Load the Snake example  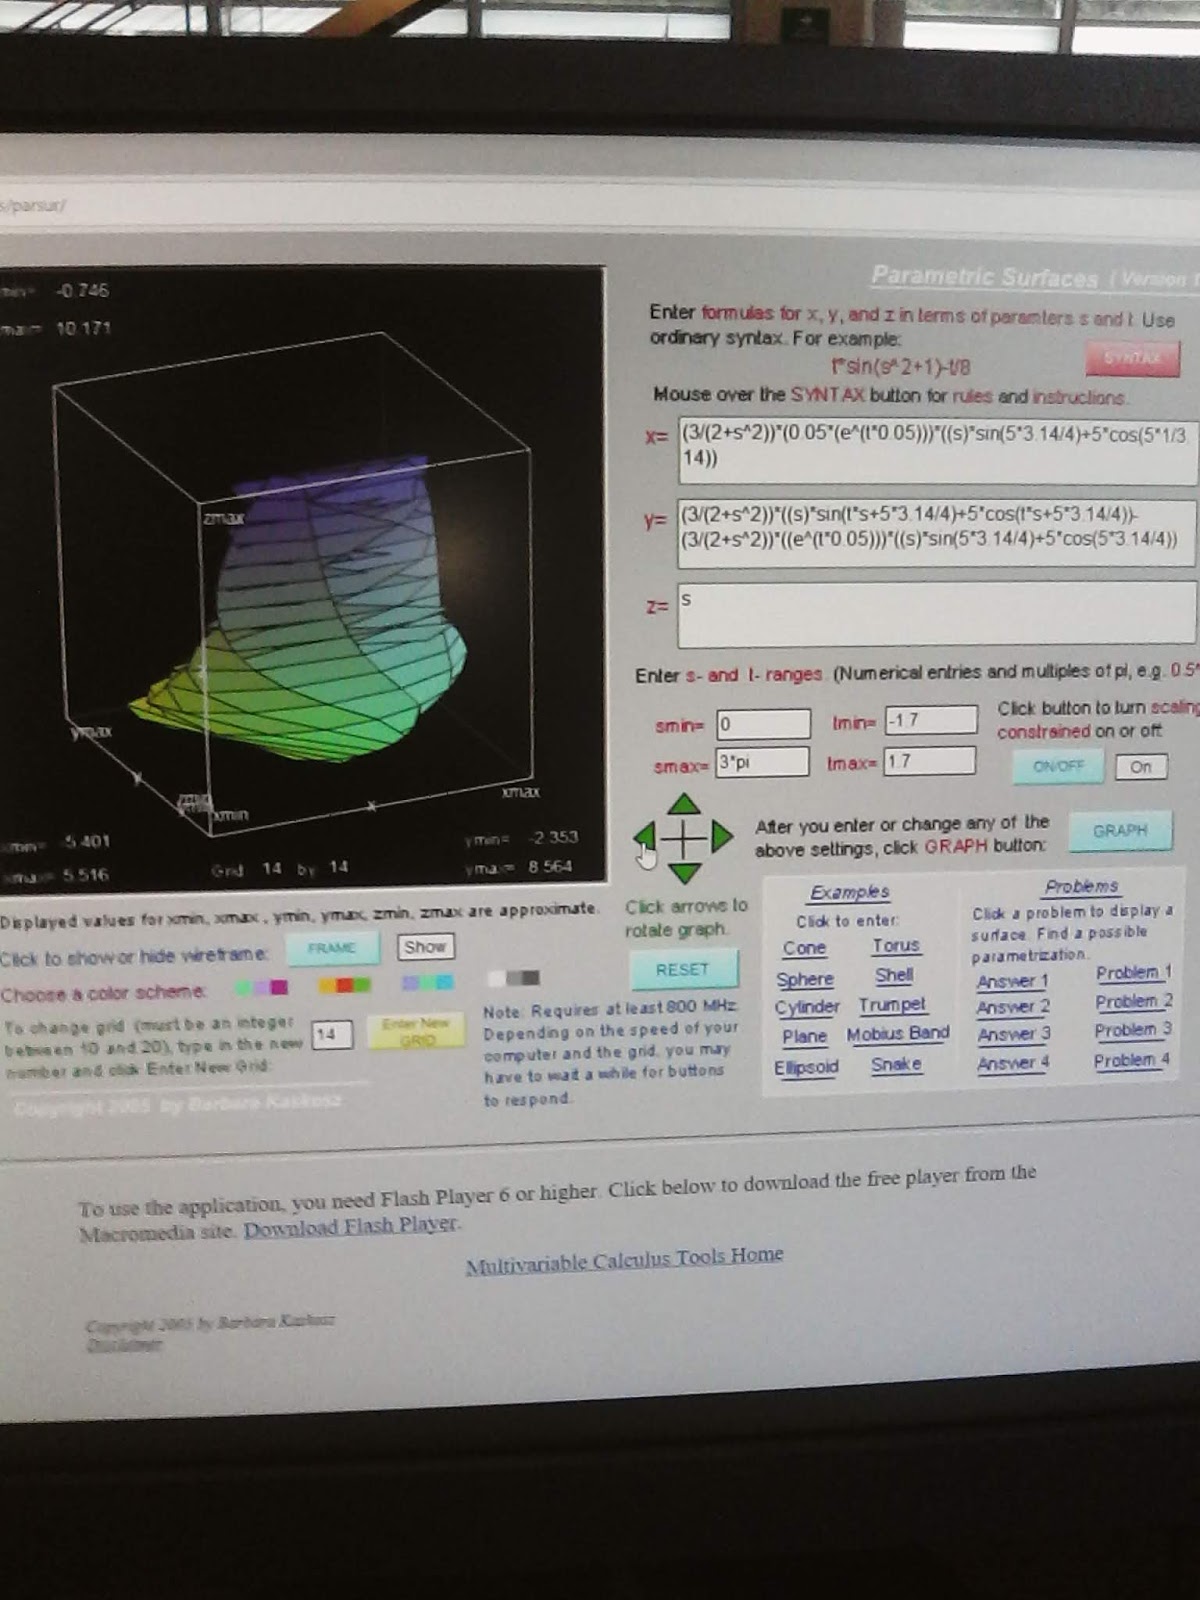(x=896, y=1064)
